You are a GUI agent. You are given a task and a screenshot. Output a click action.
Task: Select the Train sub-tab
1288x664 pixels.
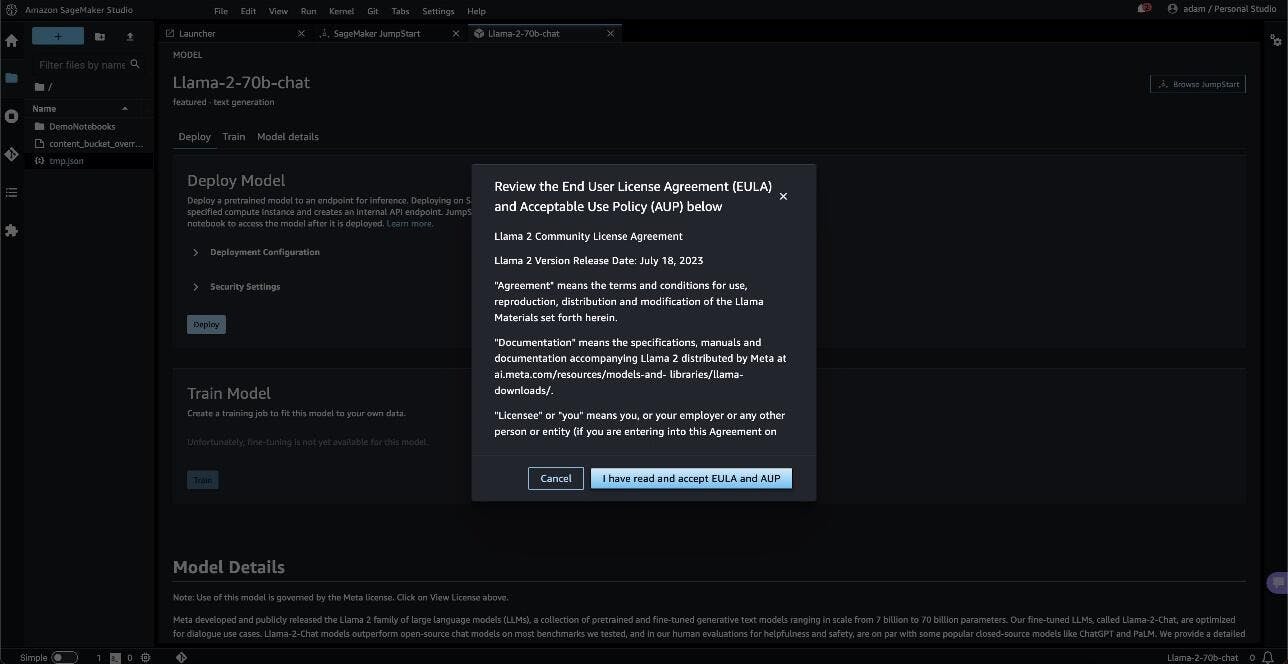coord(234,137)
